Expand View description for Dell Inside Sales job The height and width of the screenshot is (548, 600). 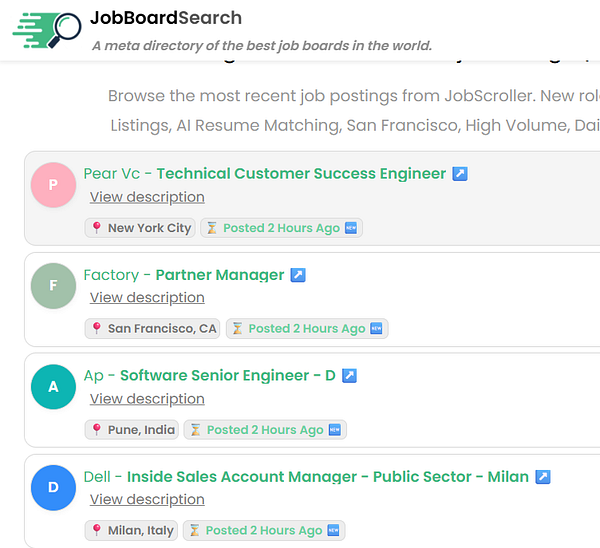point(147,500)
